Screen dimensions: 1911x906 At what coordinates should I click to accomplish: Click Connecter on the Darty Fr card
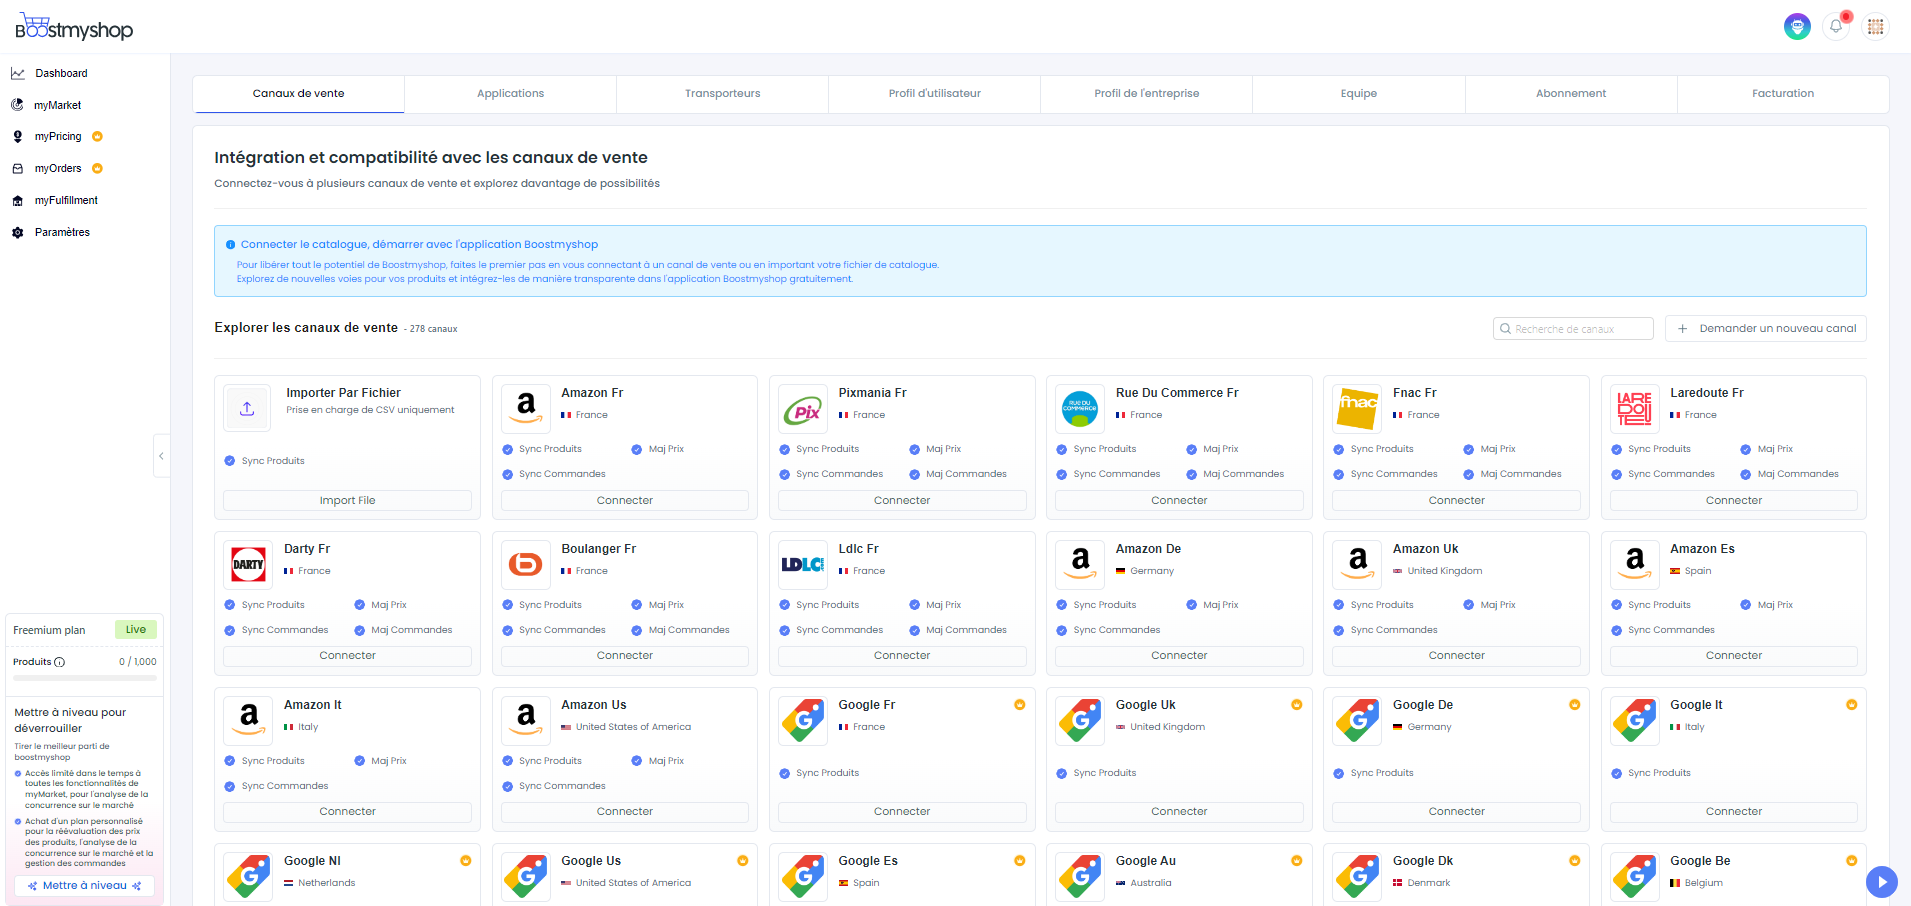coord(347,656)
